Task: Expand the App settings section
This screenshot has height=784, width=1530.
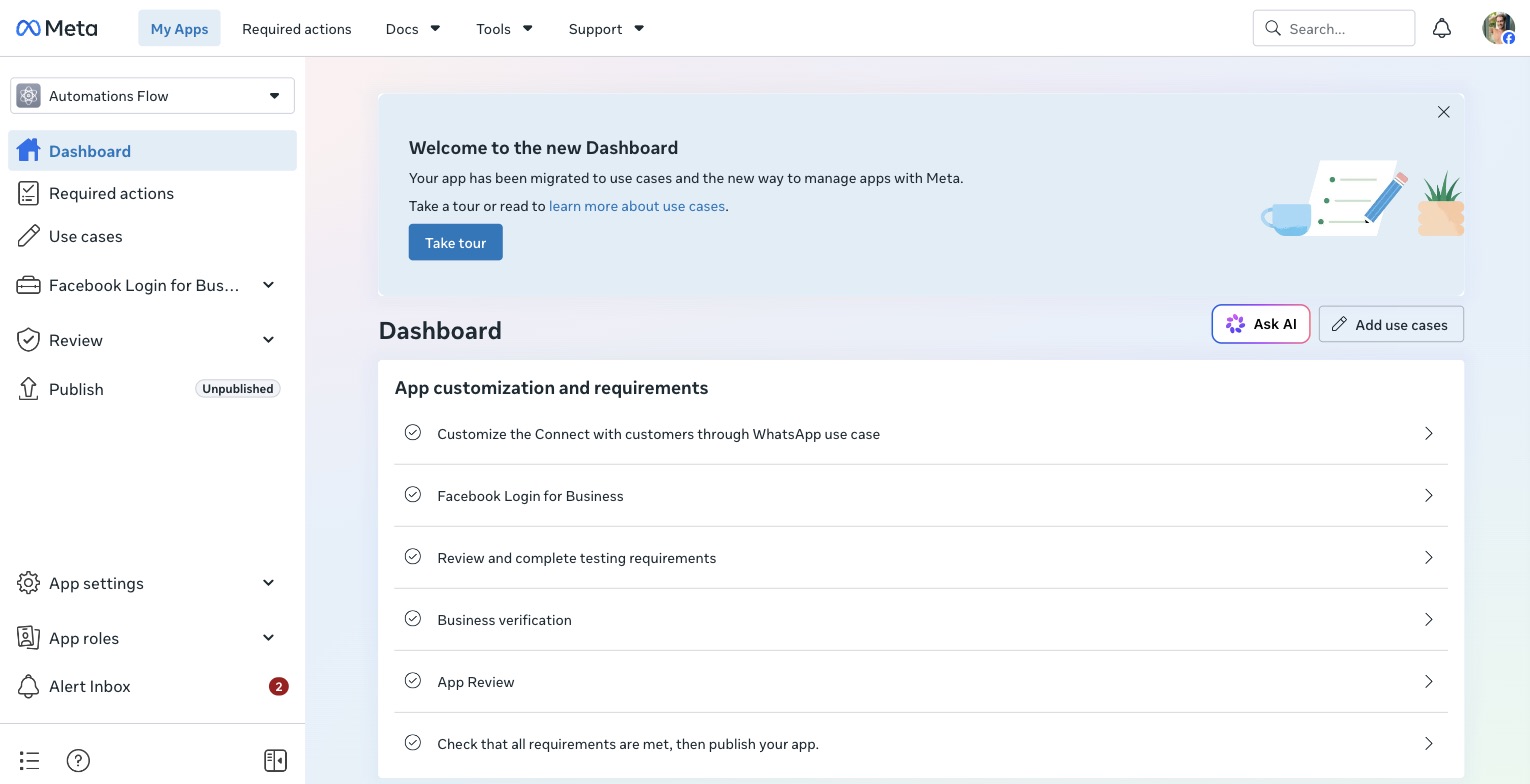Action: tap(268, 583)
